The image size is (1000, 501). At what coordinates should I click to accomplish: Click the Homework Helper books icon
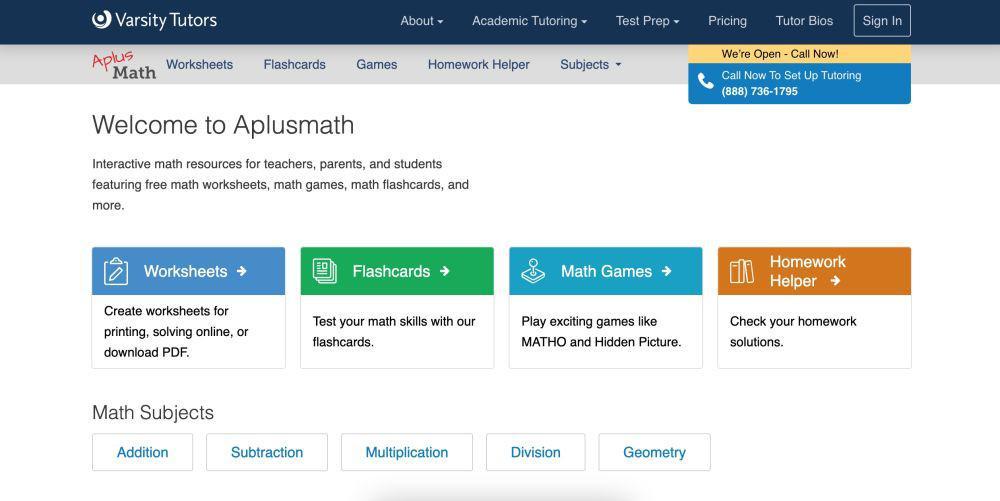pos(742,271)
